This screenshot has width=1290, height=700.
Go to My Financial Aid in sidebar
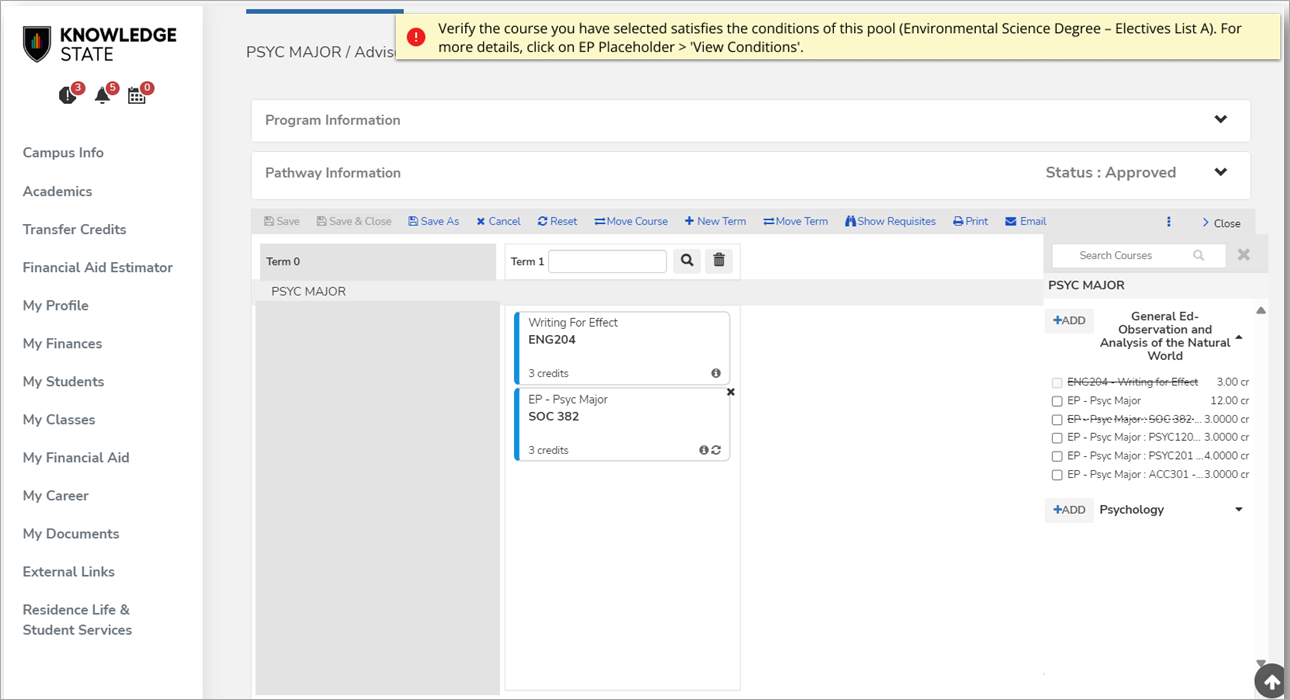coord(76,457)
